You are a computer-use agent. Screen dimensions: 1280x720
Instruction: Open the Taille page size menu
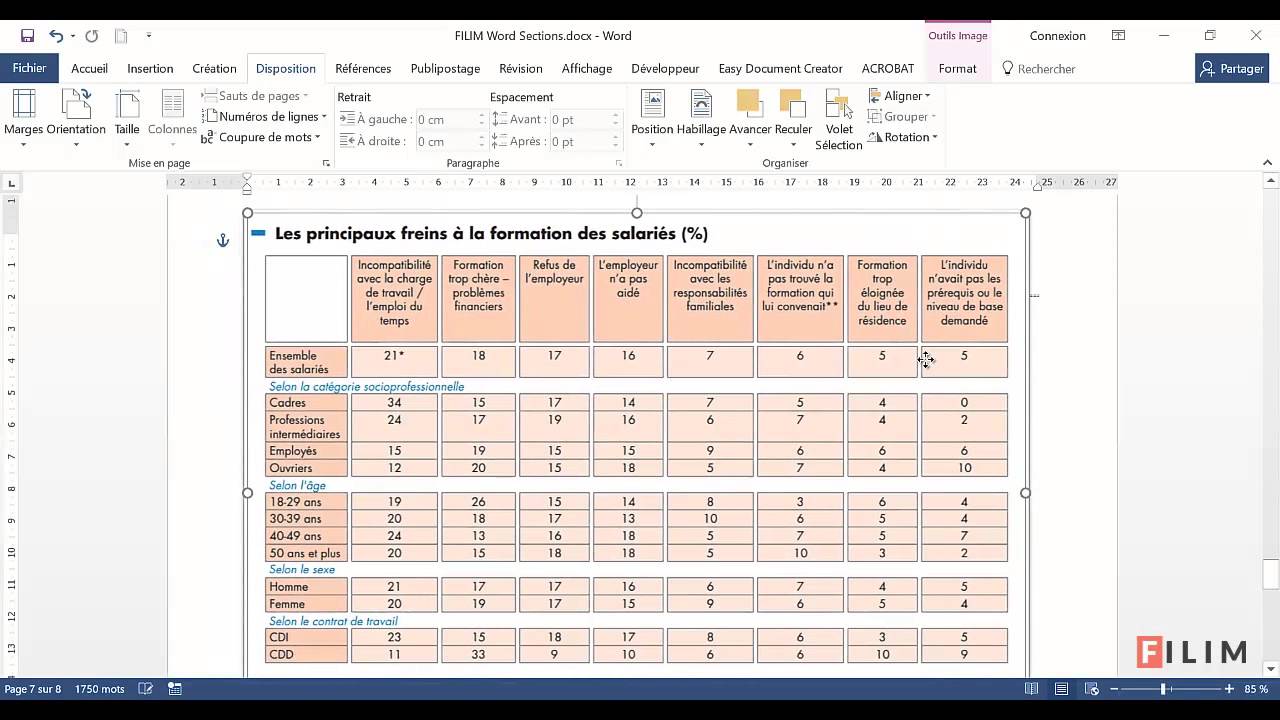click(127, 119)
